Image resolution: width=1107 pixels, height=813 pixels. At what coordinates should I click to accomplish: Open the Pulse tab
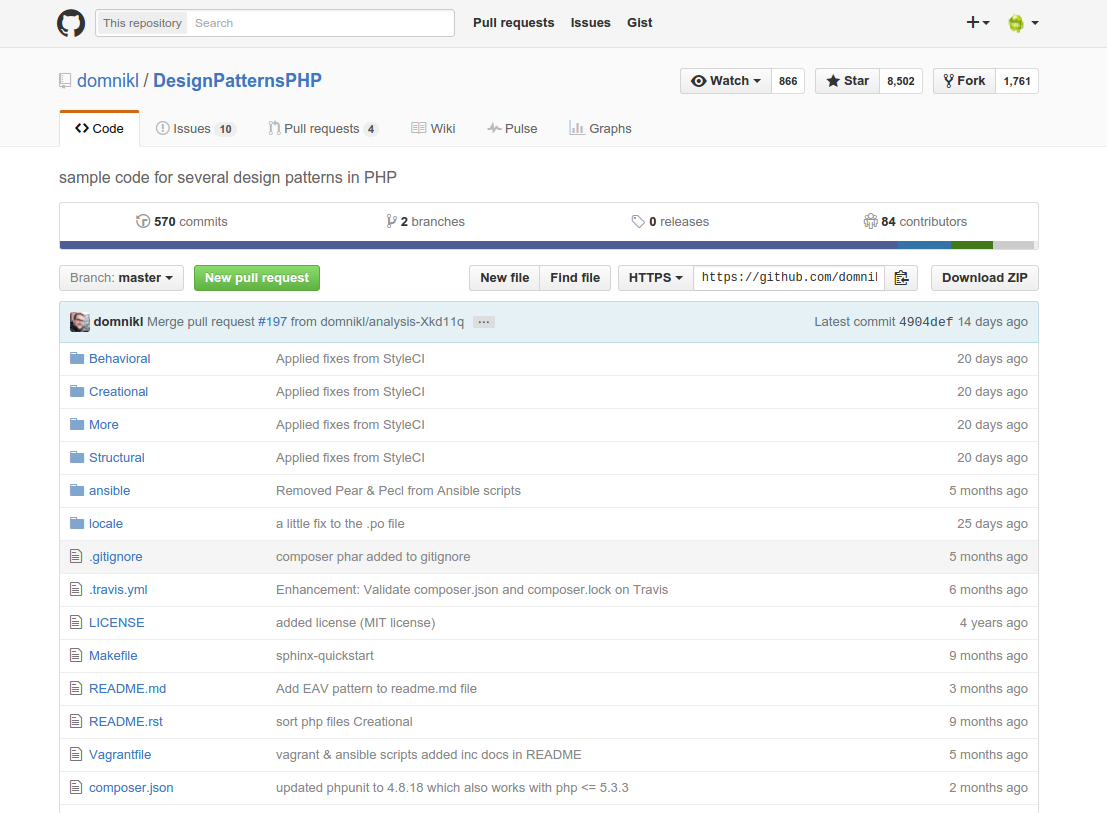click(x=512, y=128)
